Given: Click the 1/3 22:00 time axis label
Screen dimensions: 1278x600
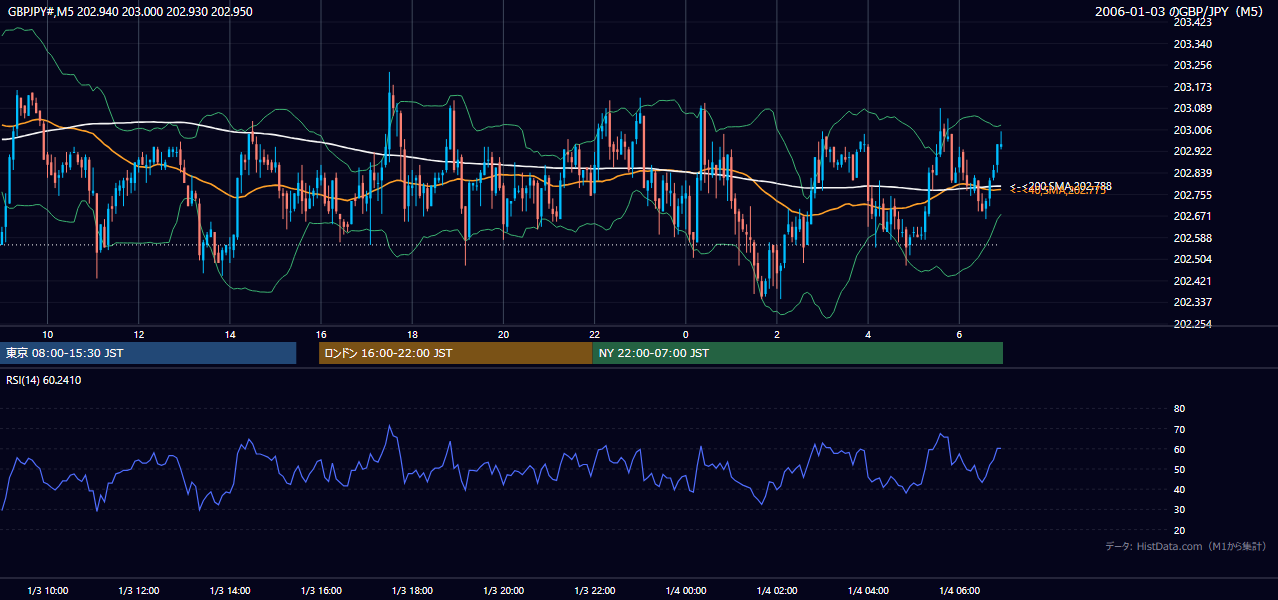Looking at the screenshot, I should pyautogui.click(x=594, y=591).
